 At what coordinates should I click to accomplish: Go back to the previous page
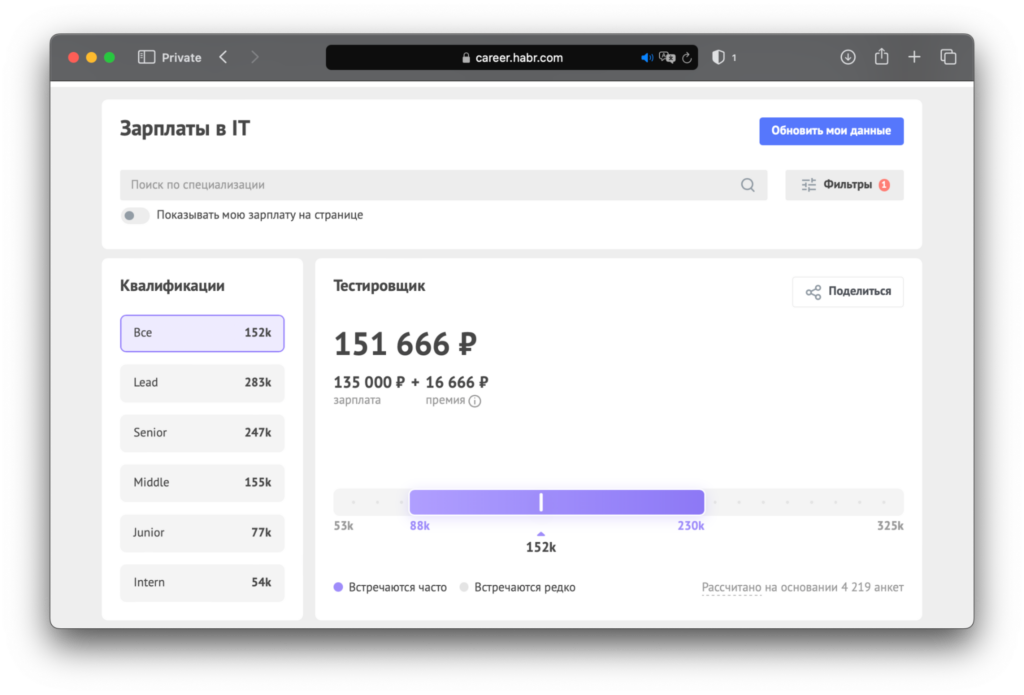(223, 58)
